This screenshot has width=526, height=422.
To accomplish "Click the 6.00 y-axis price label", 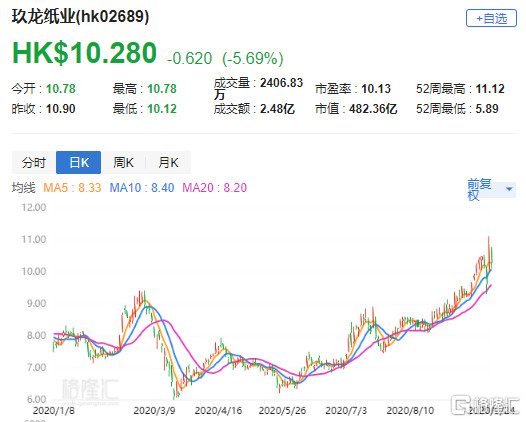I will 36,400.
